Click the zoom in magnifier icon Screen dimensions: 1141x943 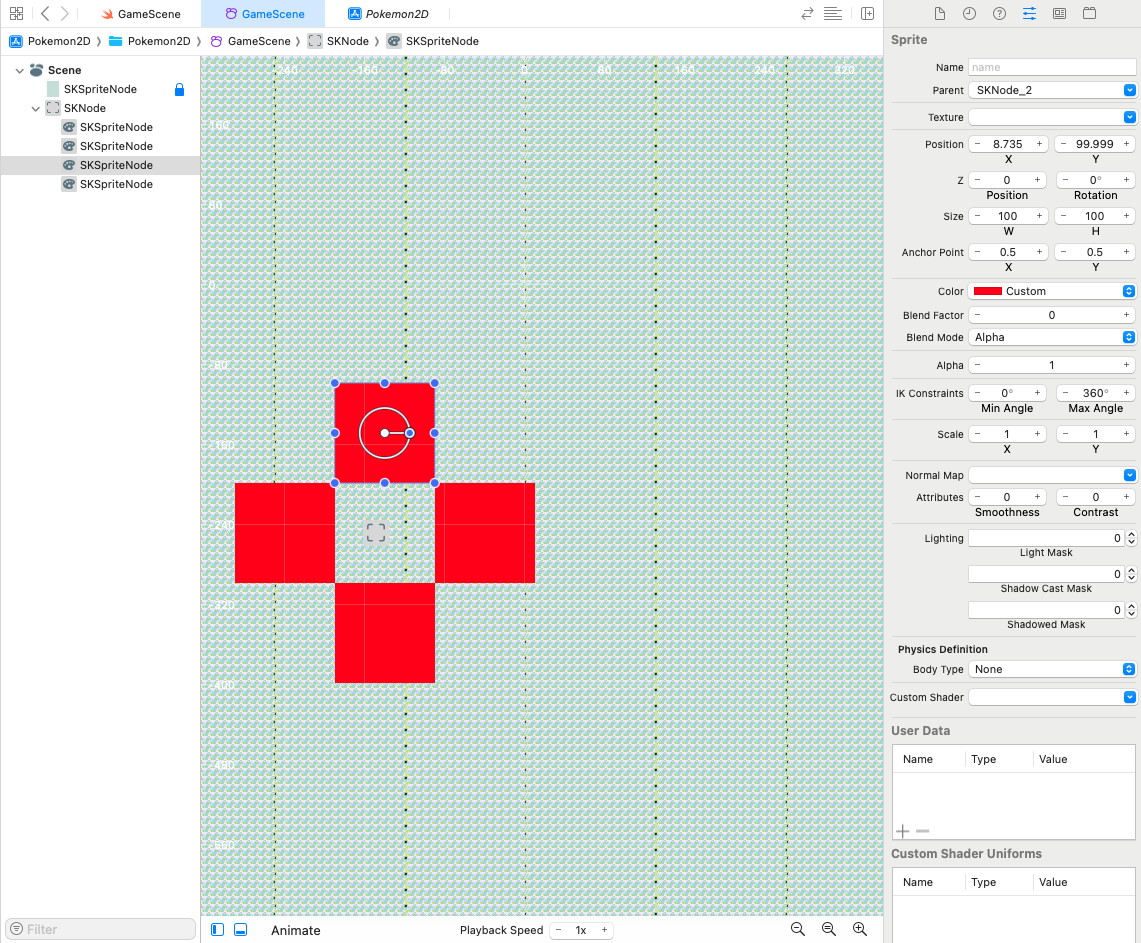[860, 929]
